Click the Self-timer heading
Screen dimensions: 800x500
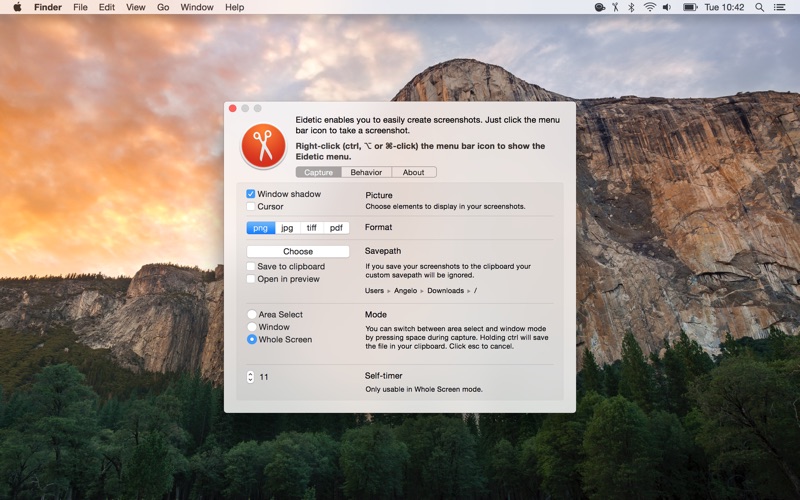(383, 376)
